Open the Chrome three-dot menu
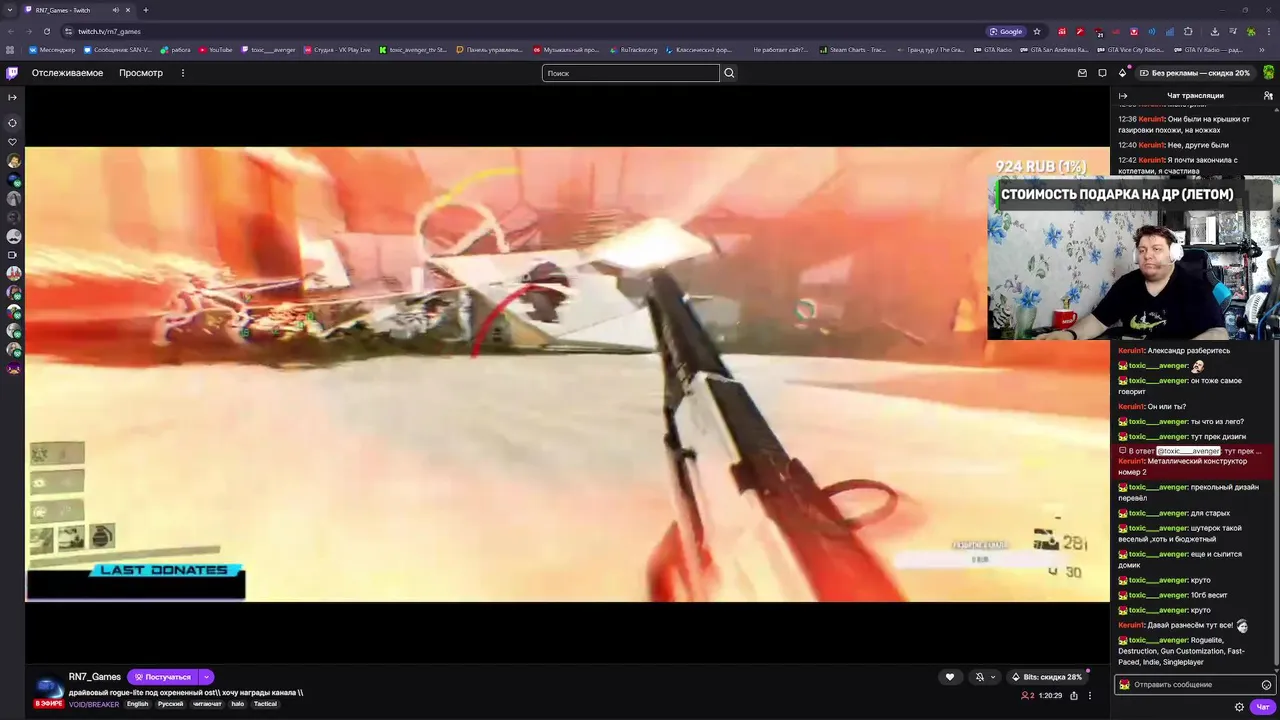The image size is (1280, 720). pos(1267,31)
